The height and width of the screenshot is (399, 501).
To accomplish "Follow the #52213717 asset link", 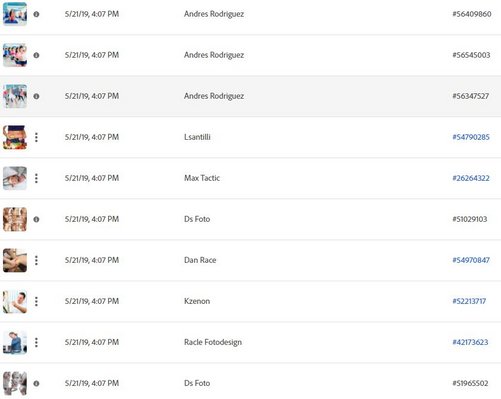I will pos(469,301).
